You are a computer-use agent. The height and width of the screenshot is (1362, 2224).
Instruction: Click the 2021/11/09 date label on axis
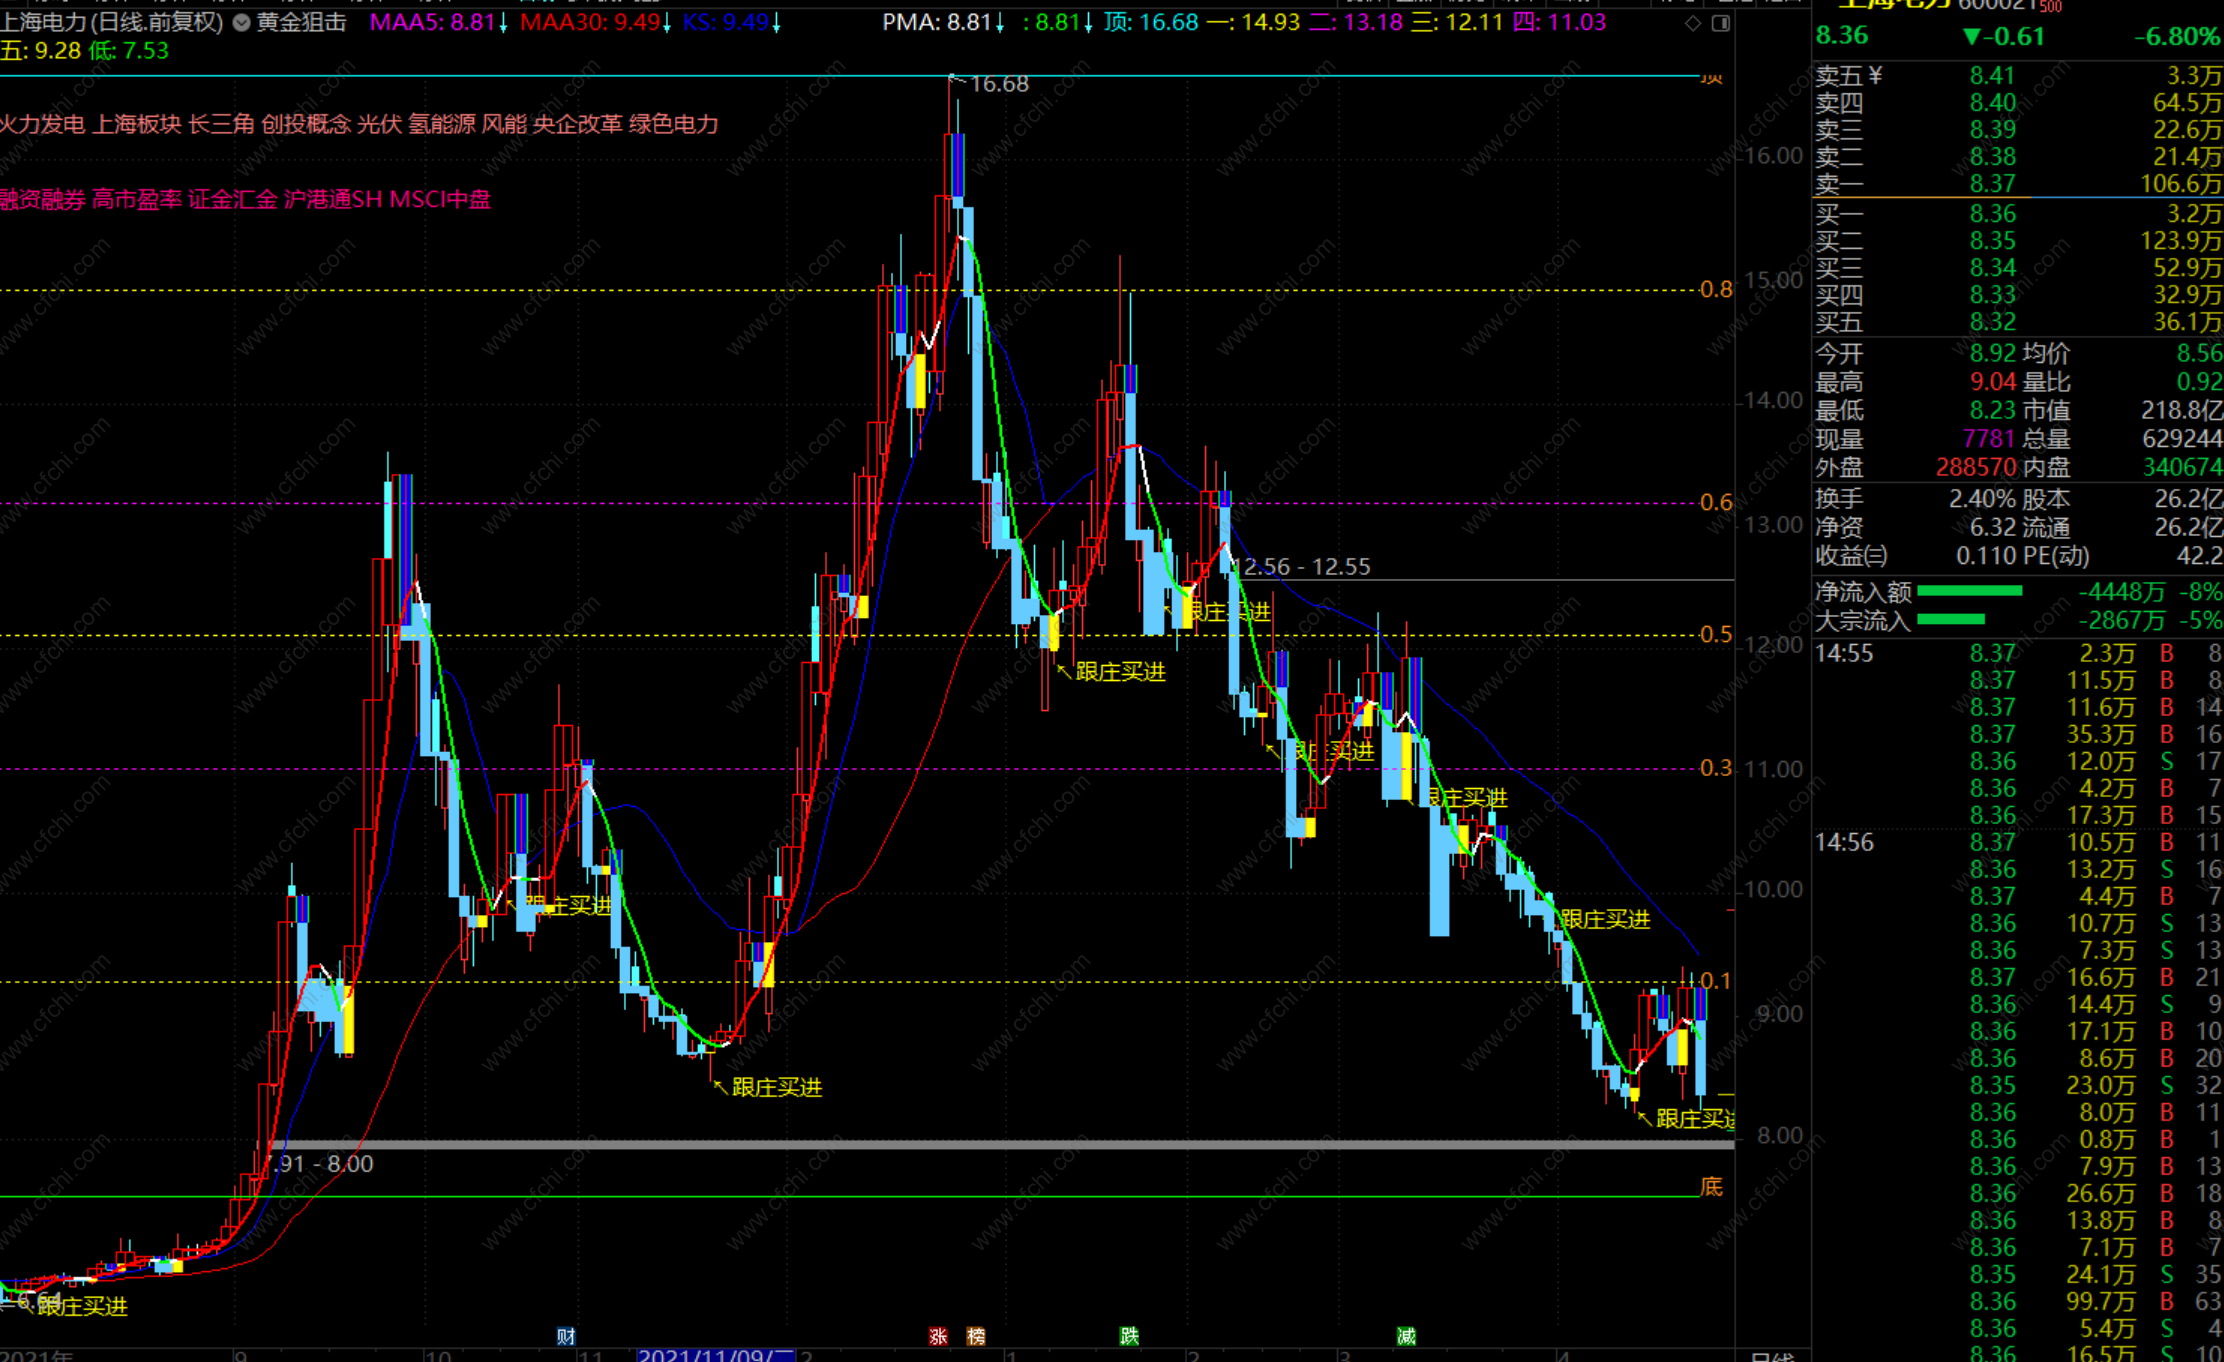[716, 1355]
